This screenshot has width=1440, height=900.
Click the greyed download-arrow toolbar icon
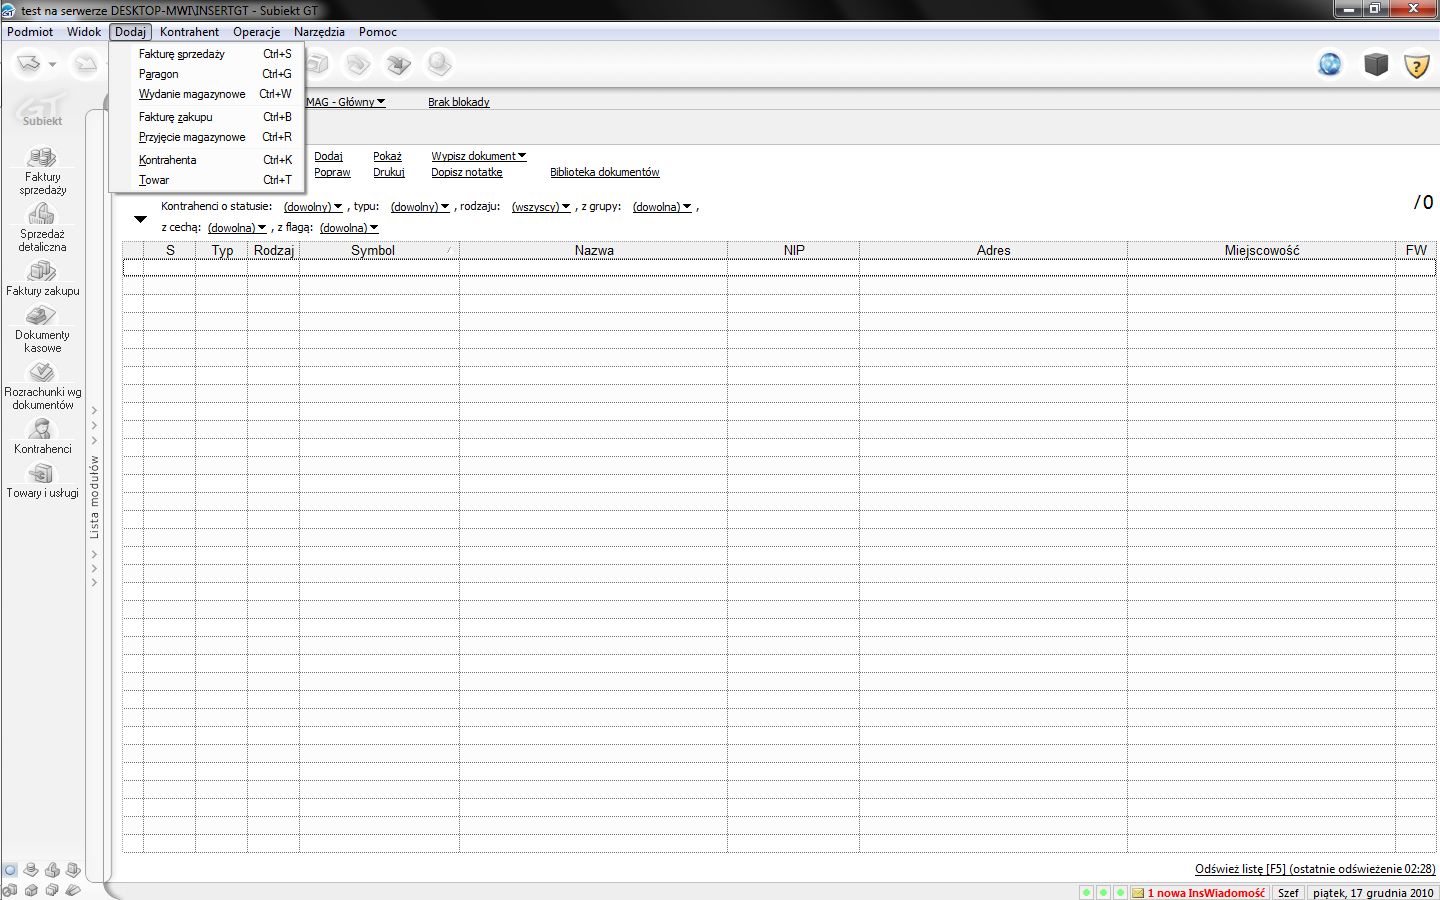tap(398, 64)
